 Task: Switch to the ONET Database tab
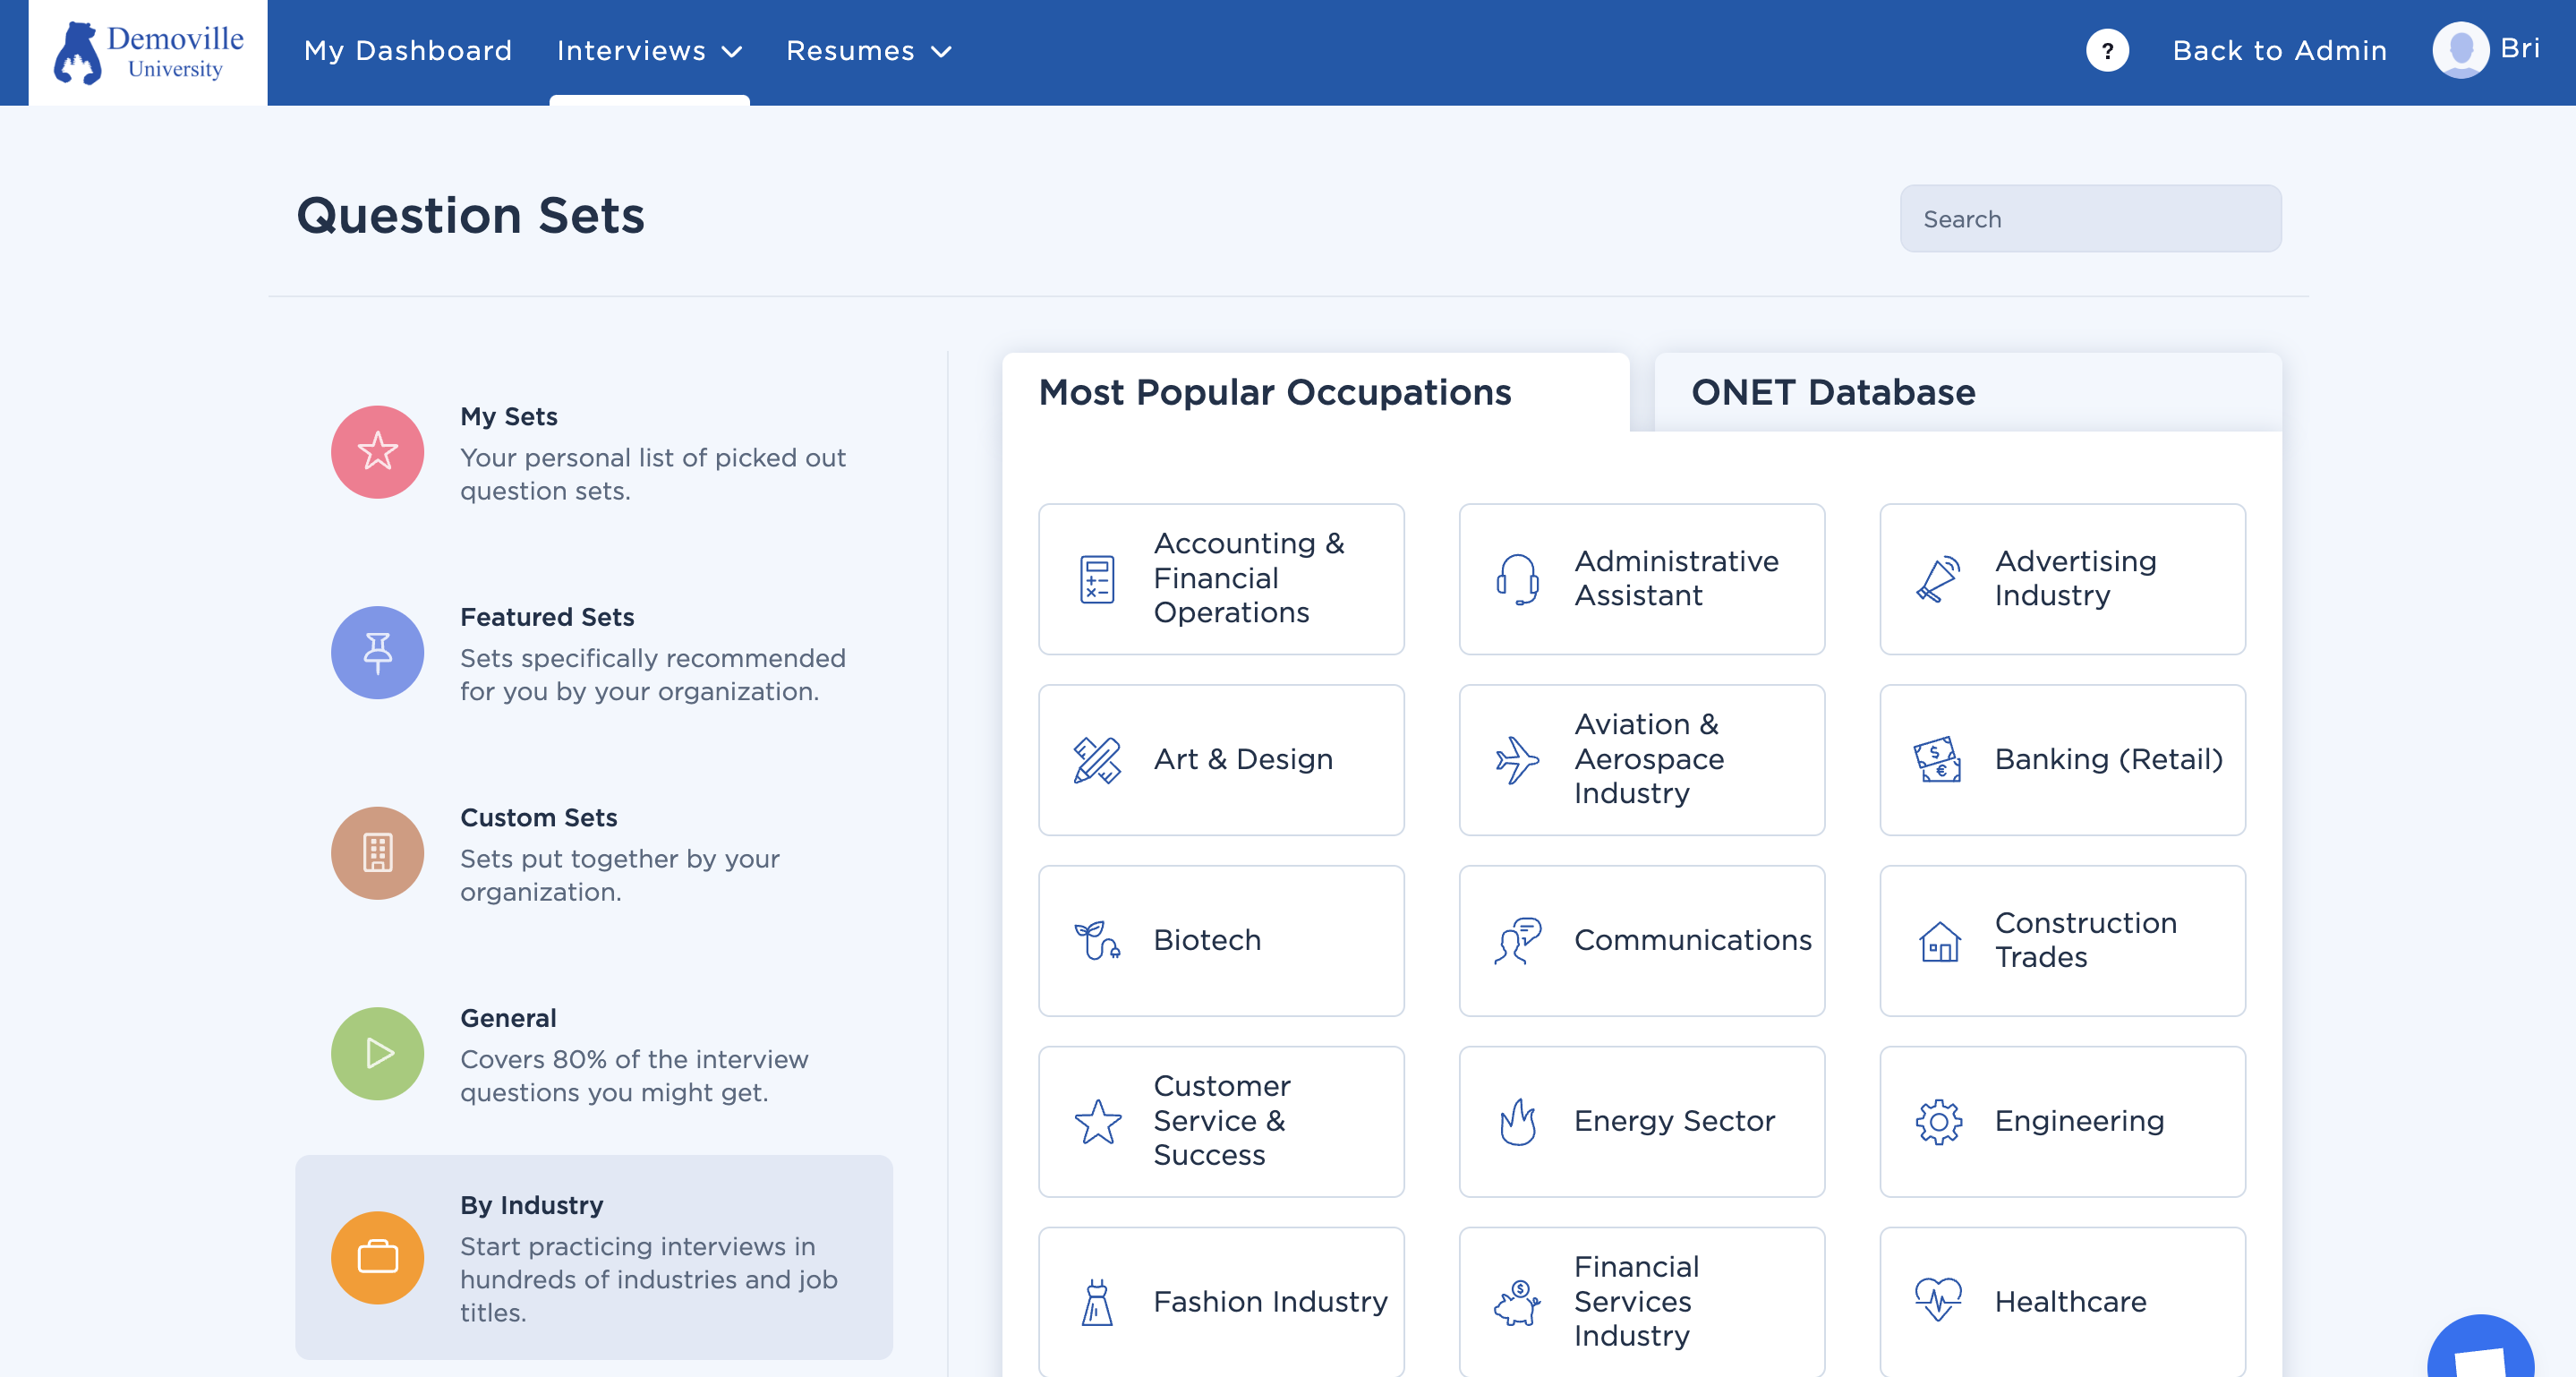[x=1832, y=392]
